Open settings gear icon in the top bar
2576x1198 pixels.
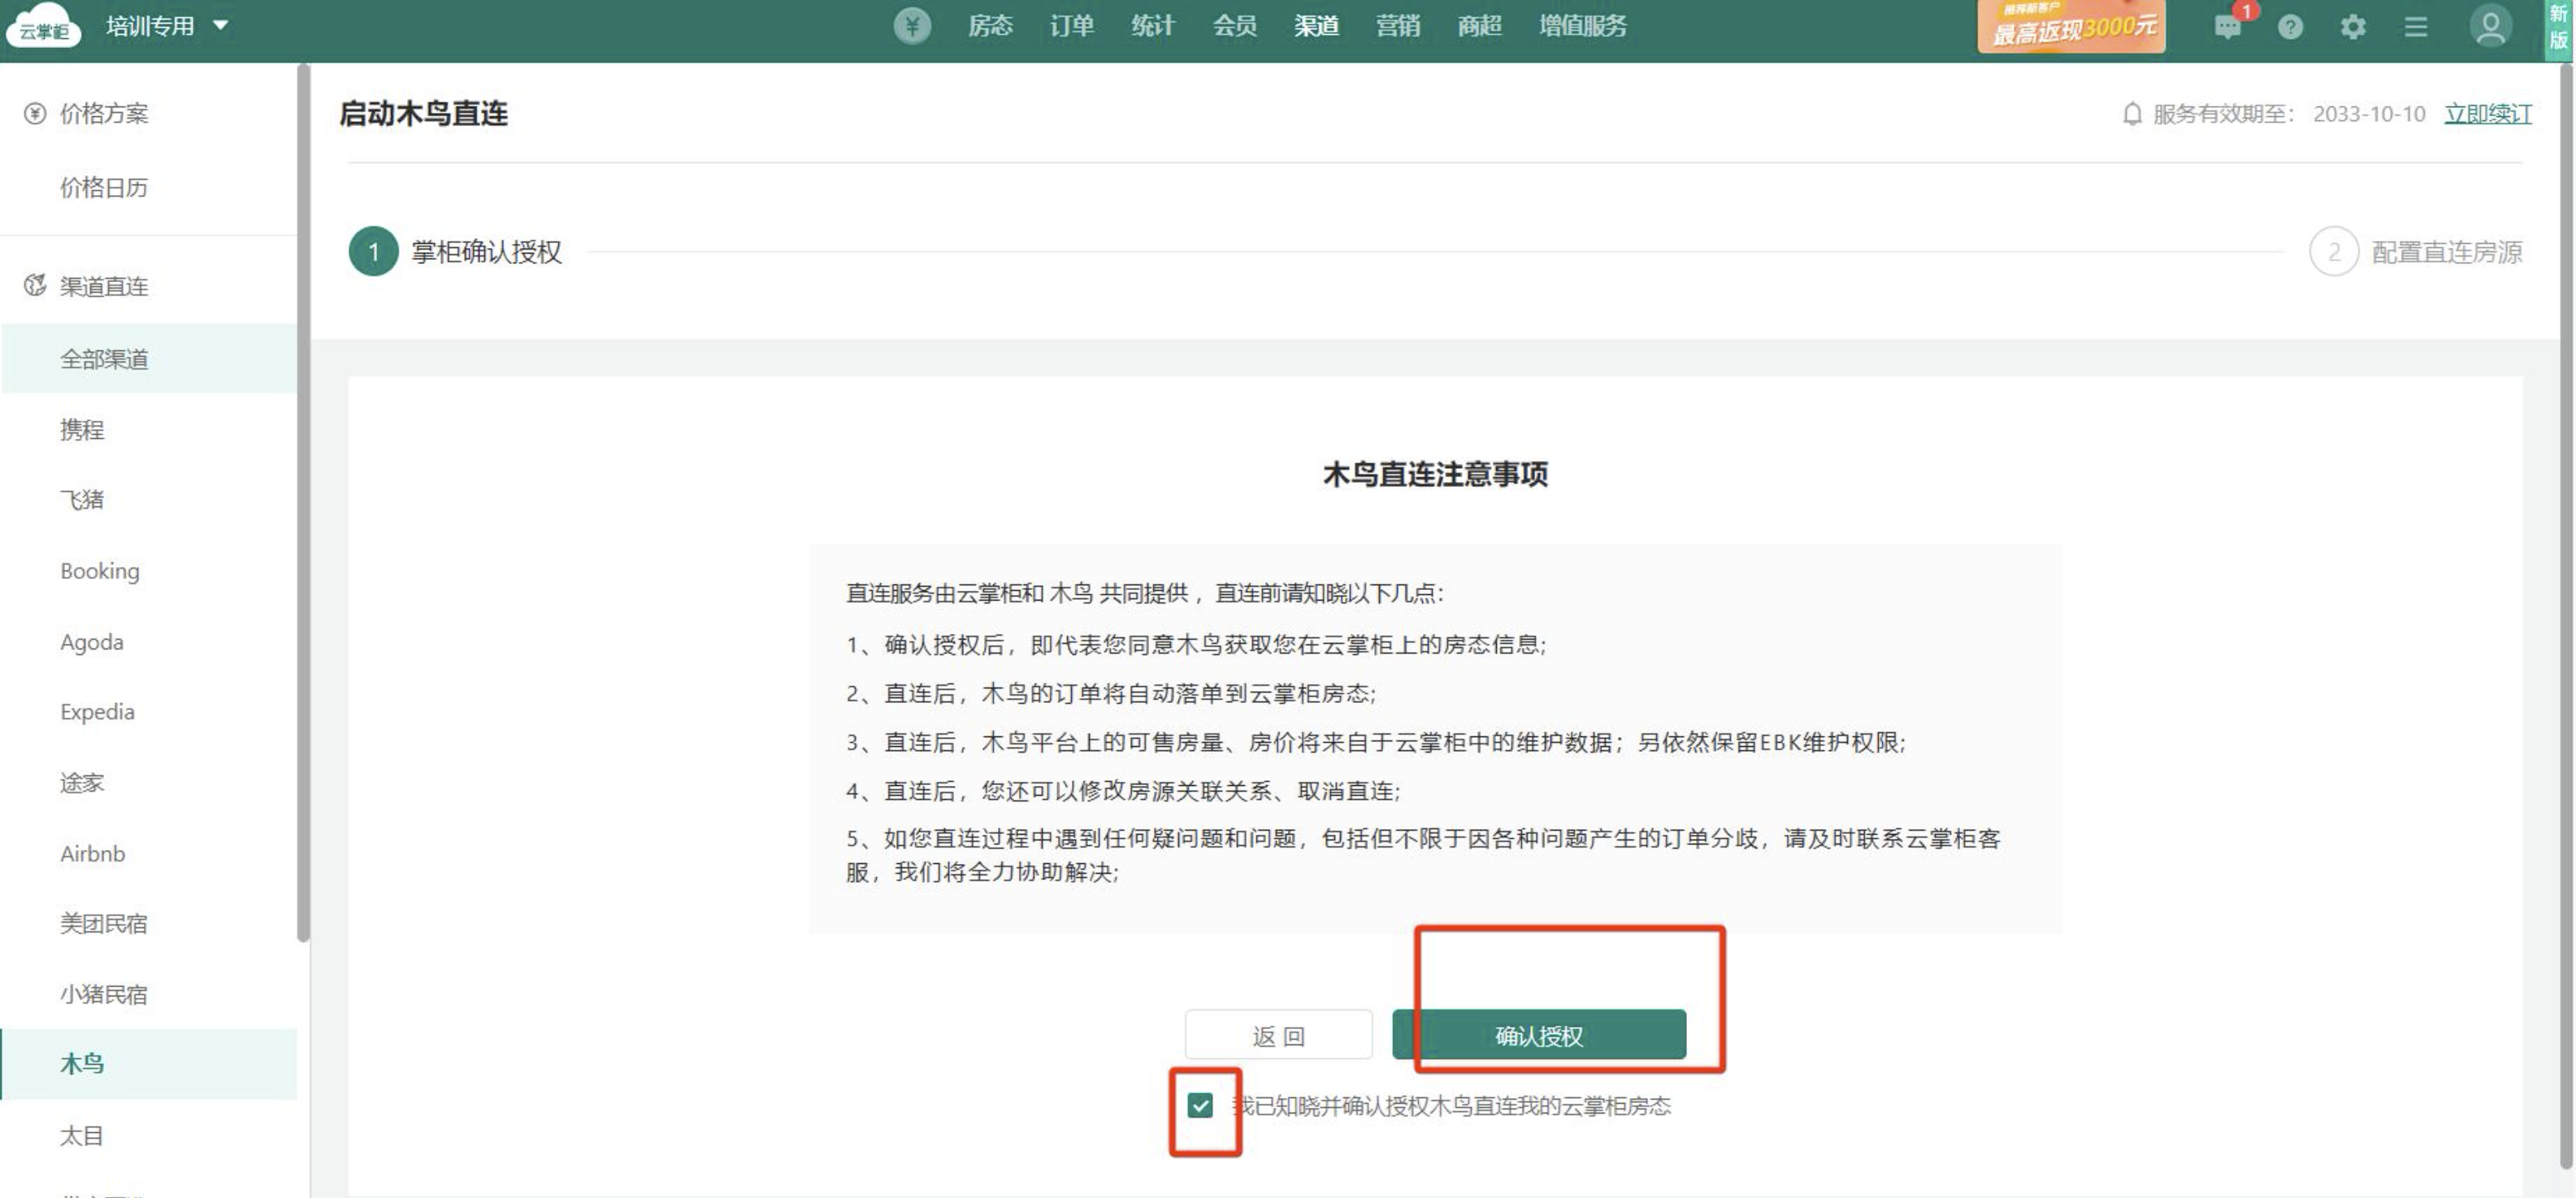pyautogui.click(x=2353, y=27)
